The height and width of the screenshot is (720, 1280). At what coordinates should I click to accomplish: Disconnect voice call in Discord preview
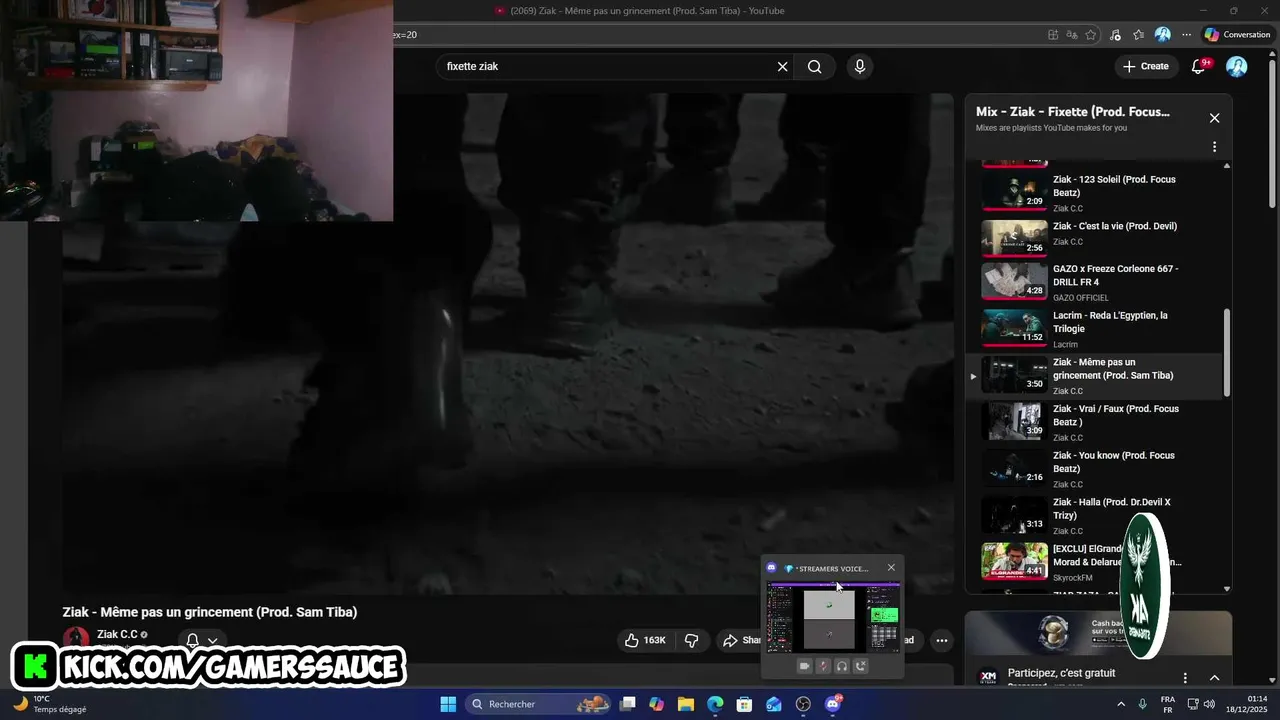coord(861,666)
